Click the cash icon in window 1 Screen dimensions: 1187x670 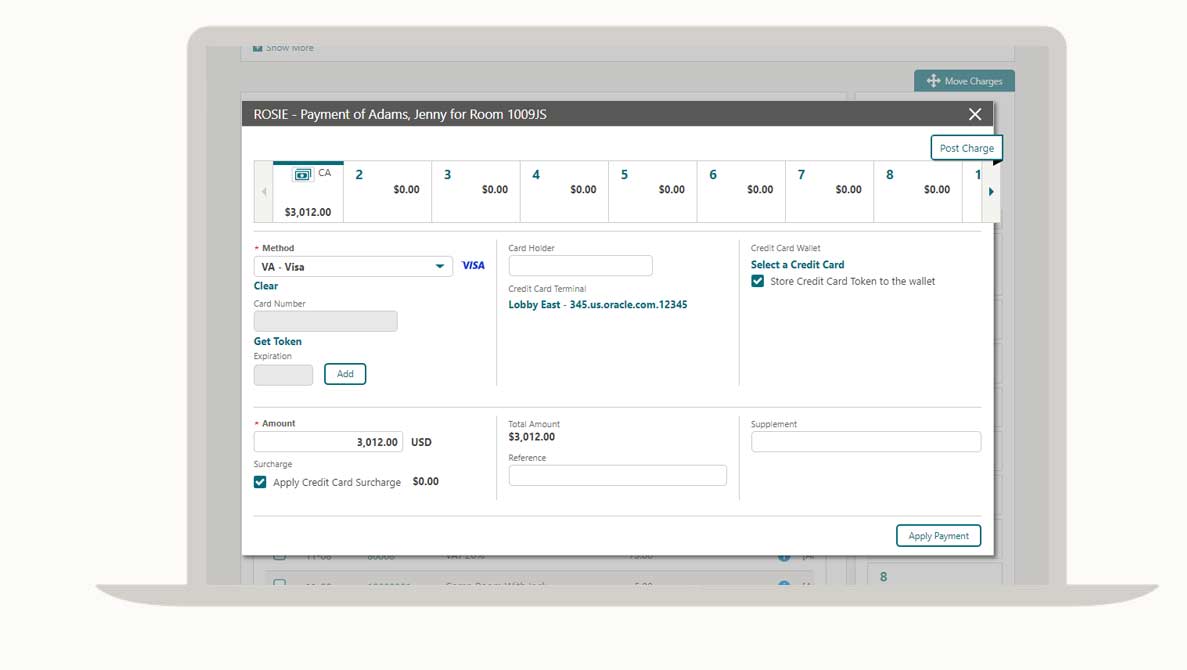pyautogui.click(x=303, y=174)
